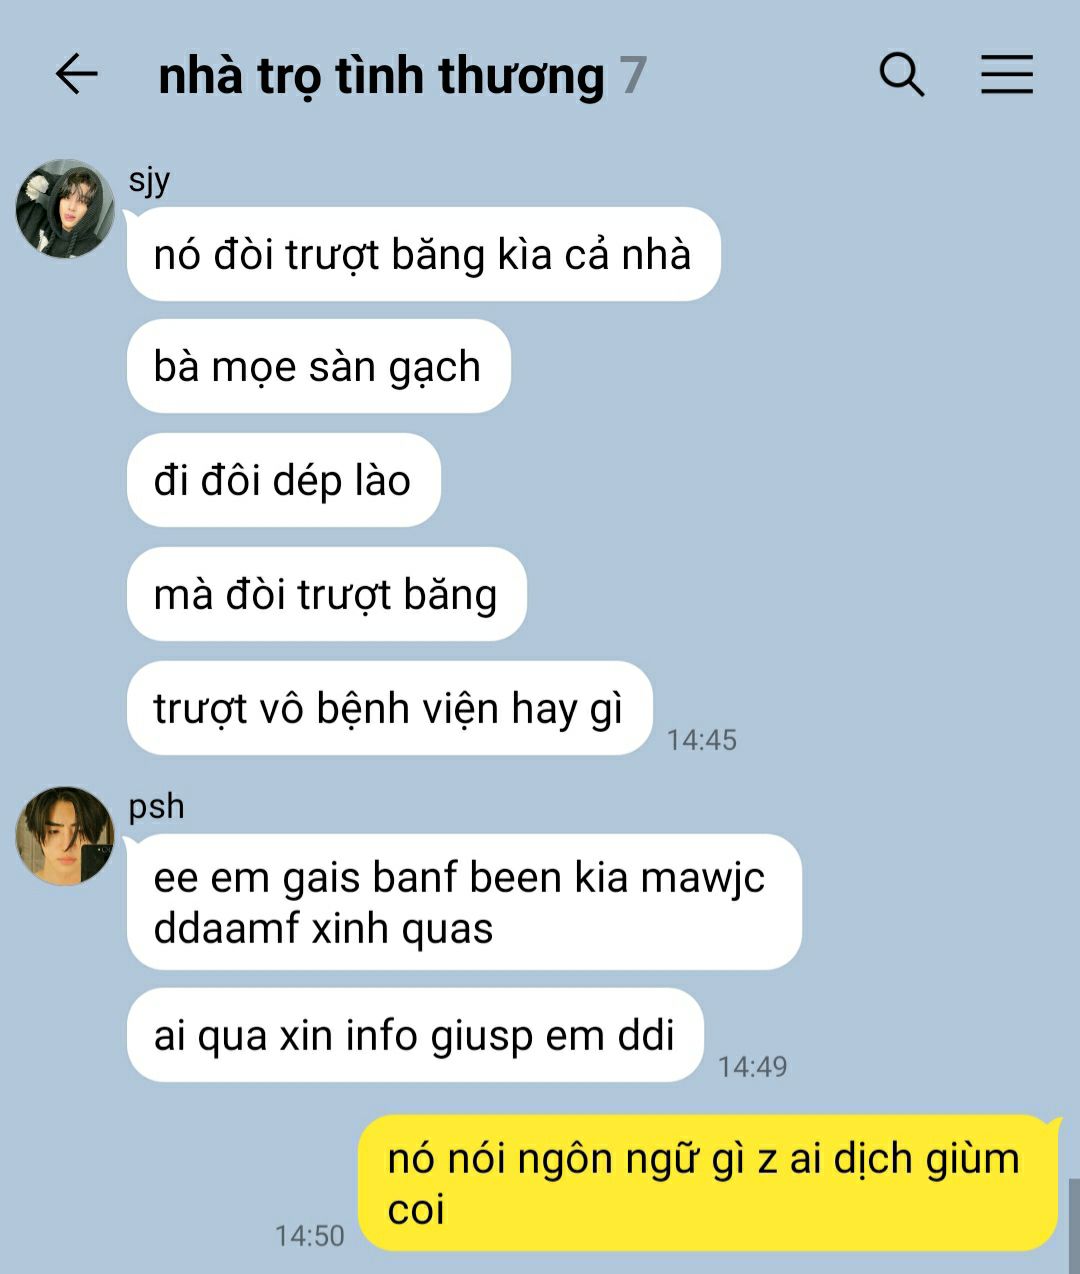Click the scrollbar handle at right edge
This screenshot has width=1080, height=1274.
click(1074, 1226)
